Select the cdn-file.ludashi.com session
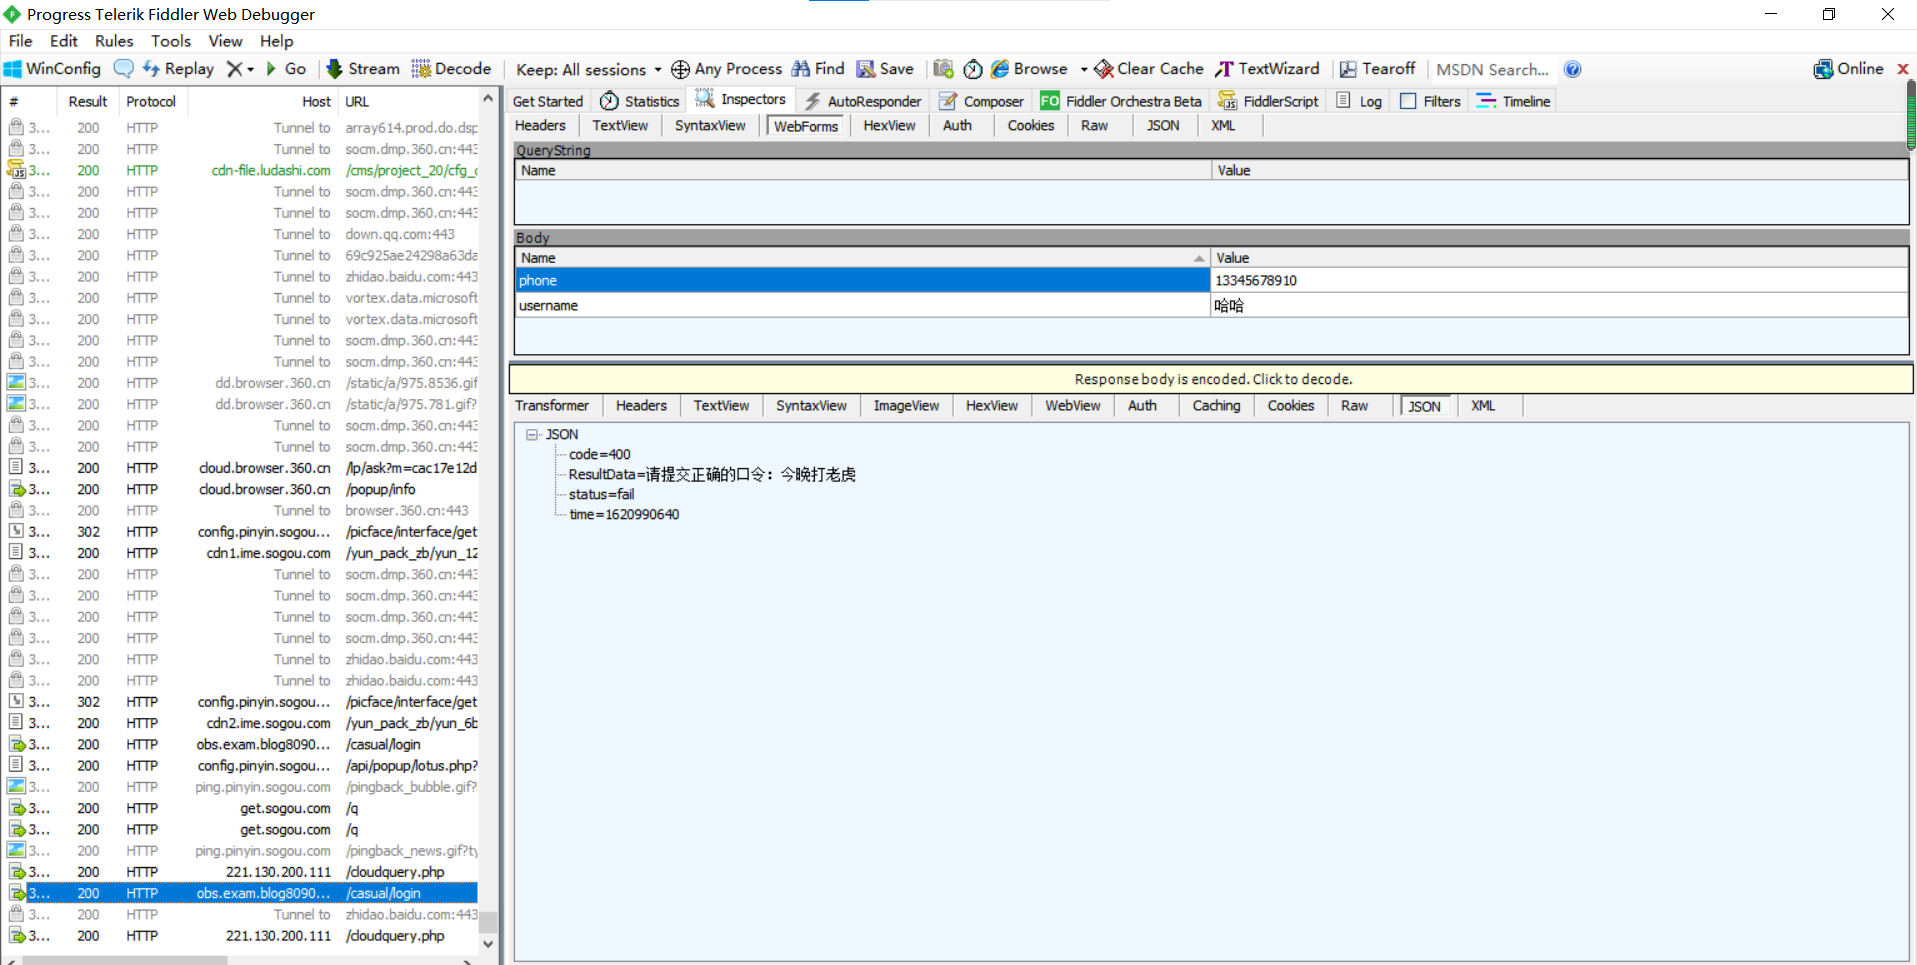Screen dimensions: 1917x965 (242, 170)
